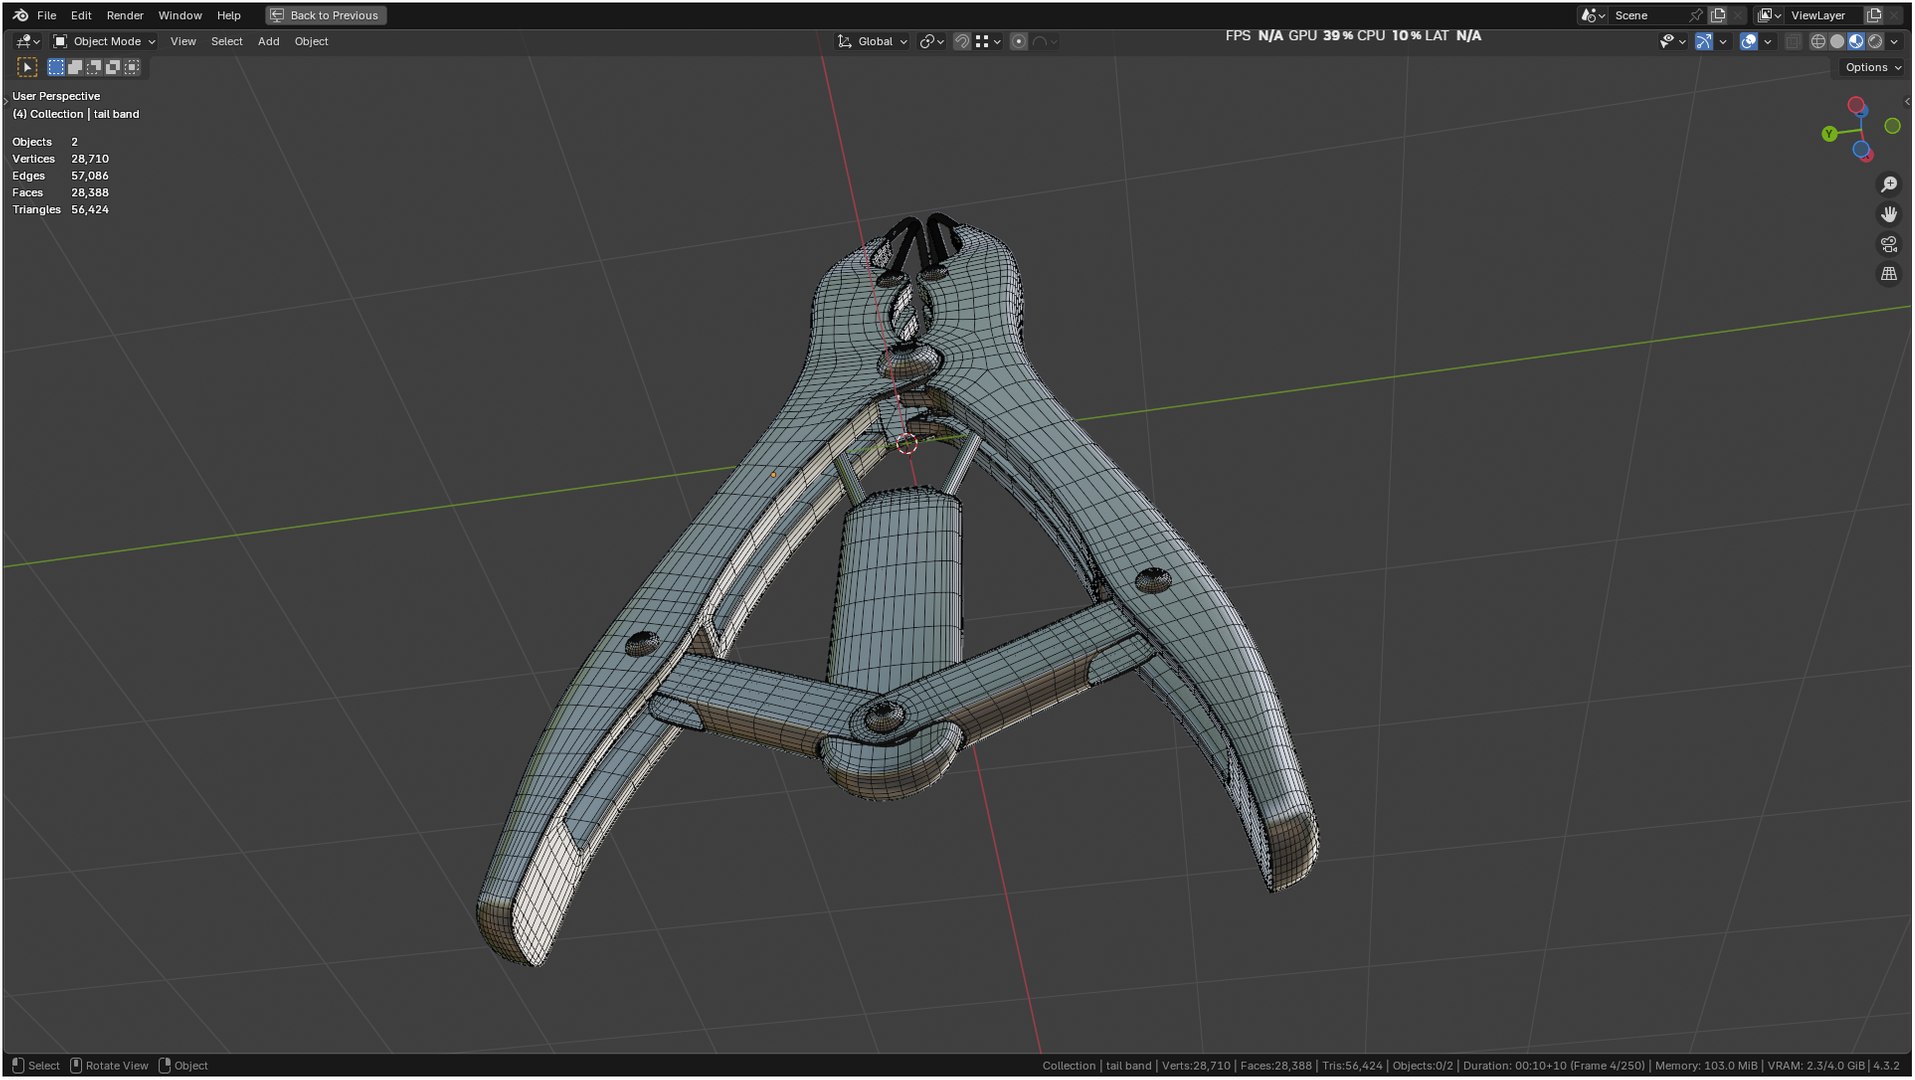Toggle the camera view icon
Screen dimensions: 1915x1080
coord(1889,244)
